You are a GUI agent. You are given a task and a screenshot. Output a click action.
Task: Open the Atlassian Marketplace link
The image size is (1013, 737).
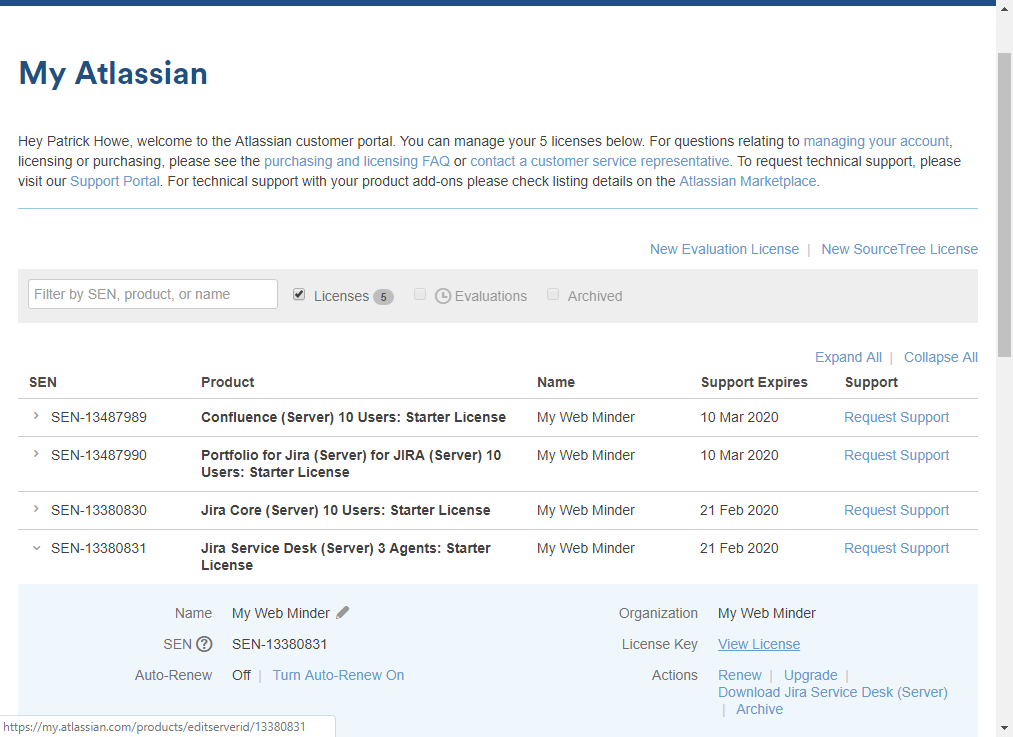coord(747,182)
